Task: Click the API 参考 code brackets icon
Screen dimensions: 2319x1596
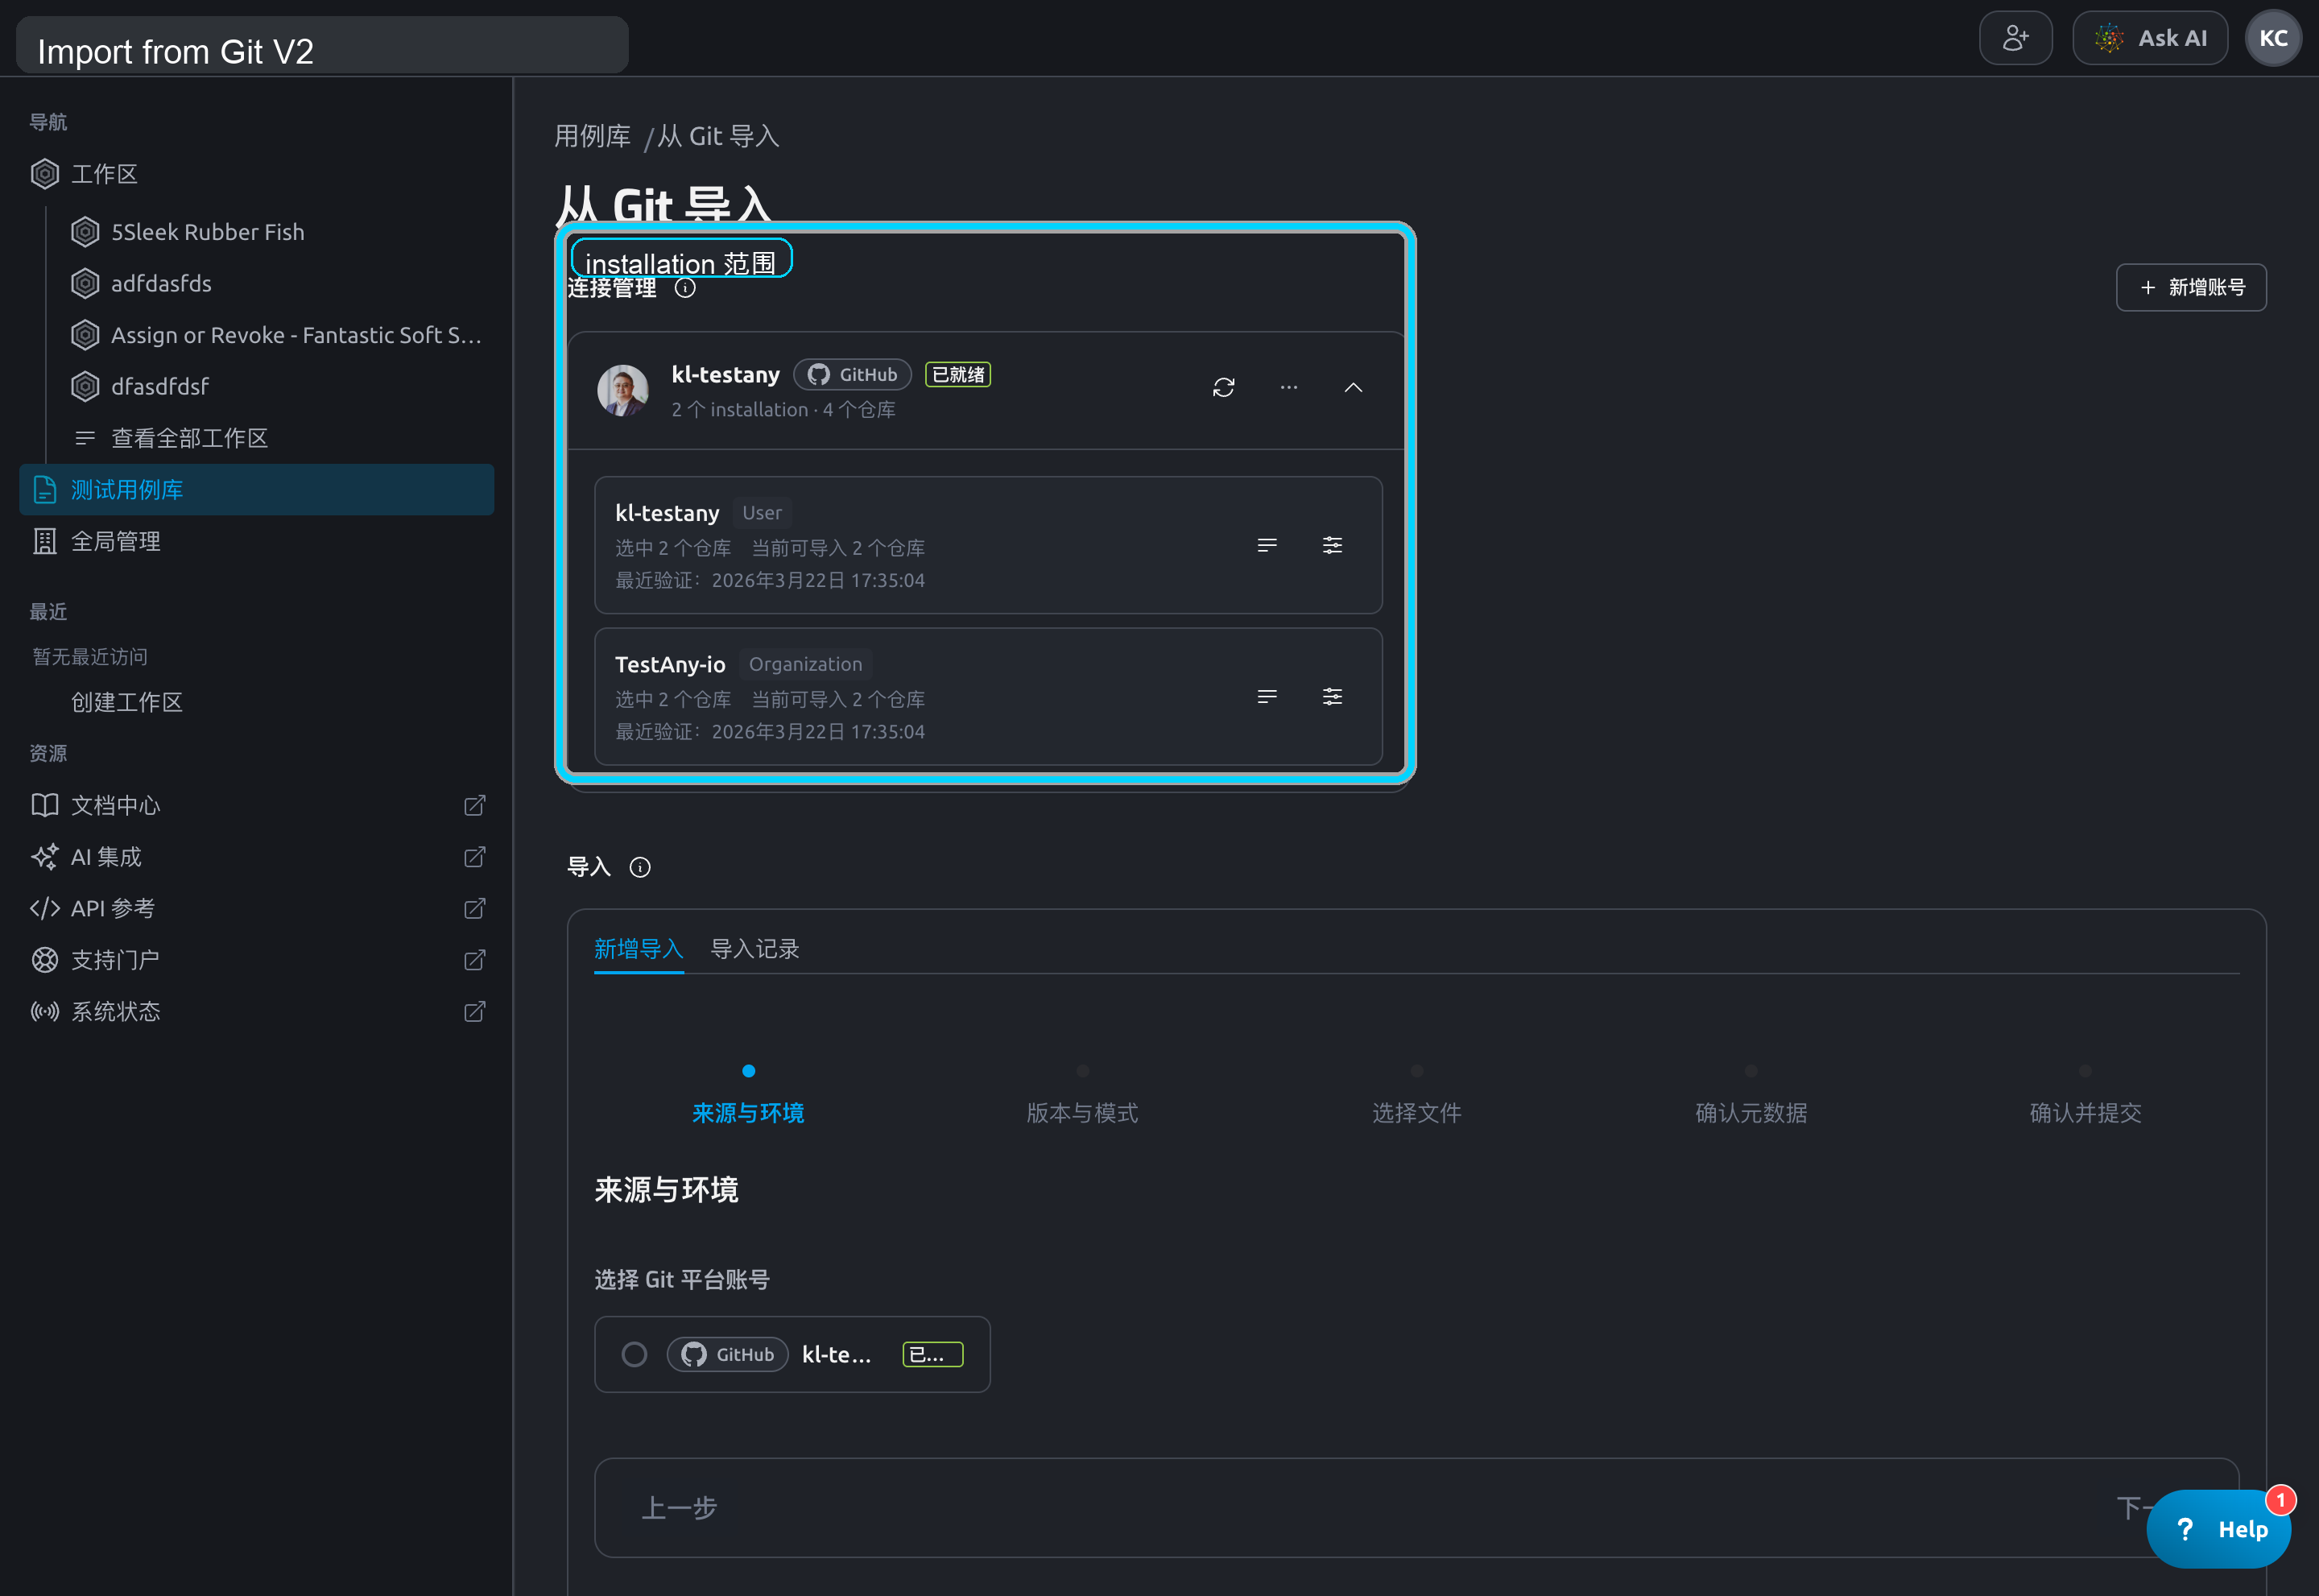Action: click(45, 908)
